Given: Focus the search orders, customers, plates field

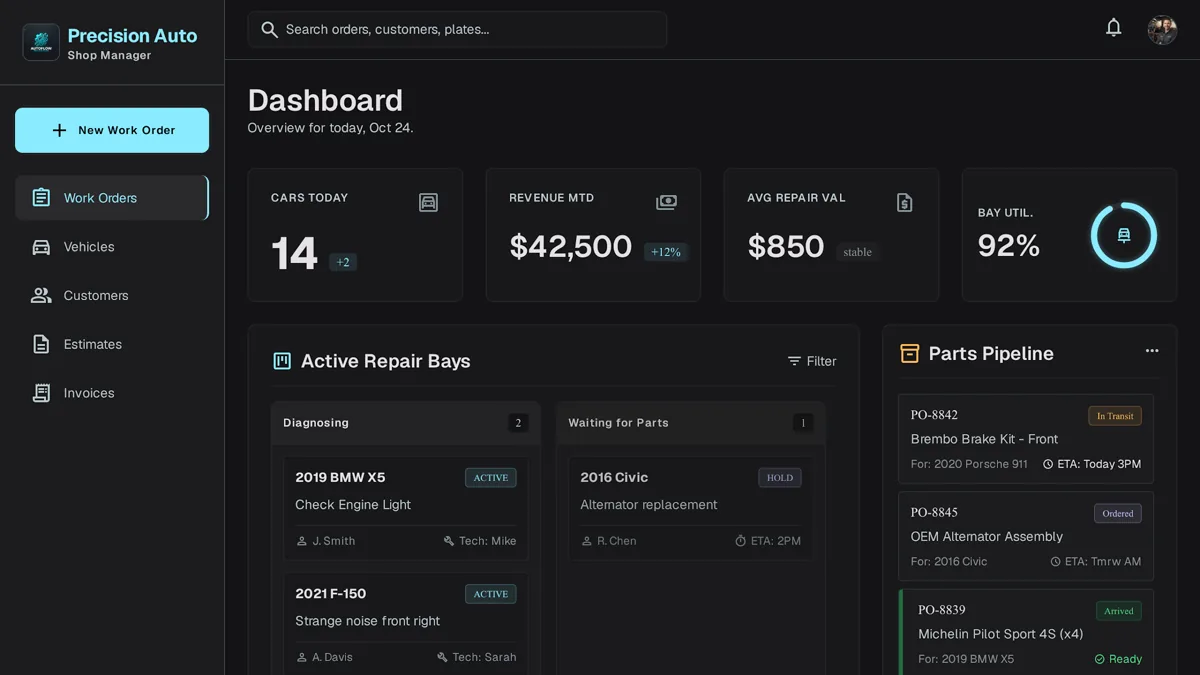Looking at the screenshot, I should point(457,30).
